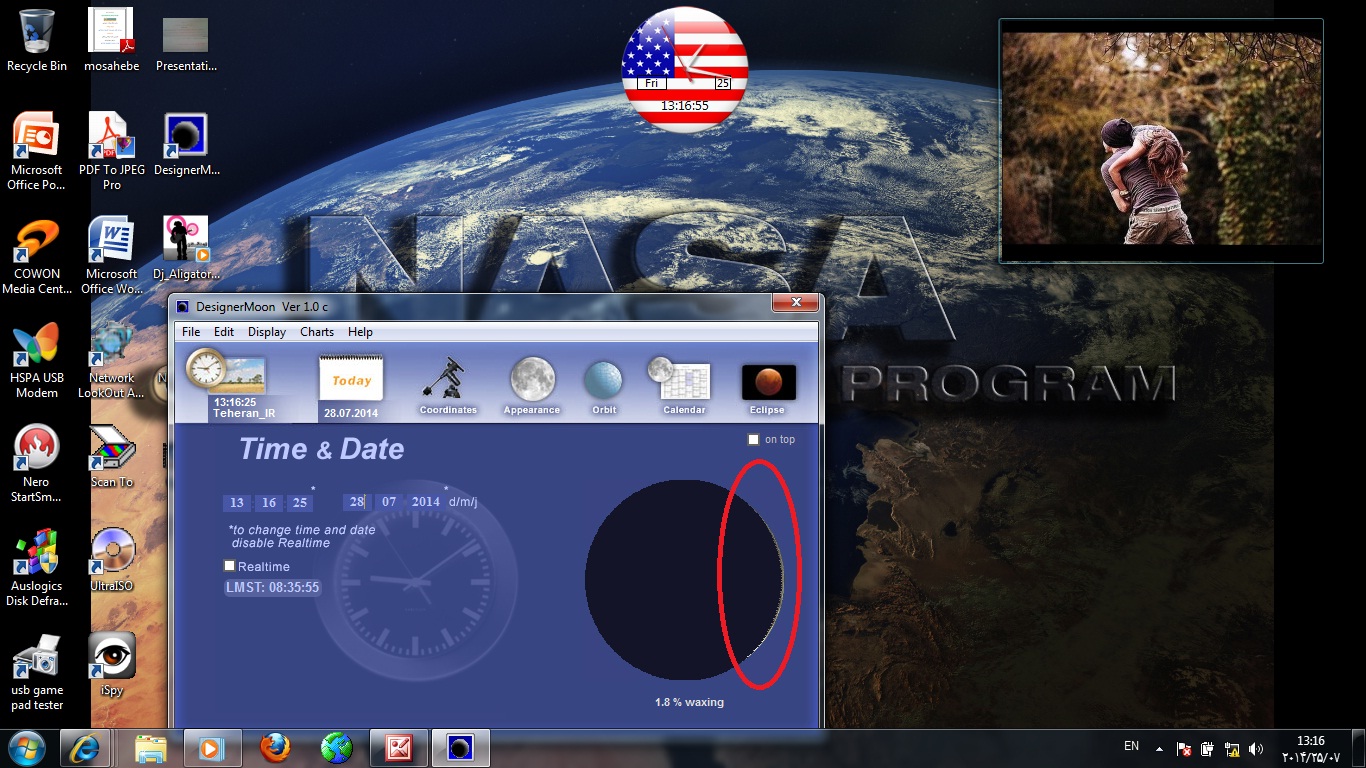Select the Dj_Aligator media file icon

(186, 248)
